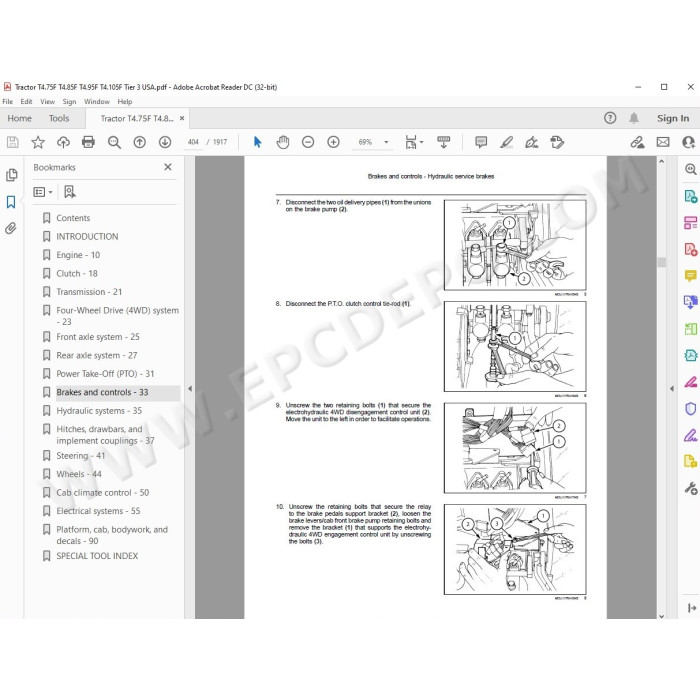This screenshot has width=700, height=700.
Task: Jump to Electrical systems - 55 bookmark
Action: pos(98,511)
